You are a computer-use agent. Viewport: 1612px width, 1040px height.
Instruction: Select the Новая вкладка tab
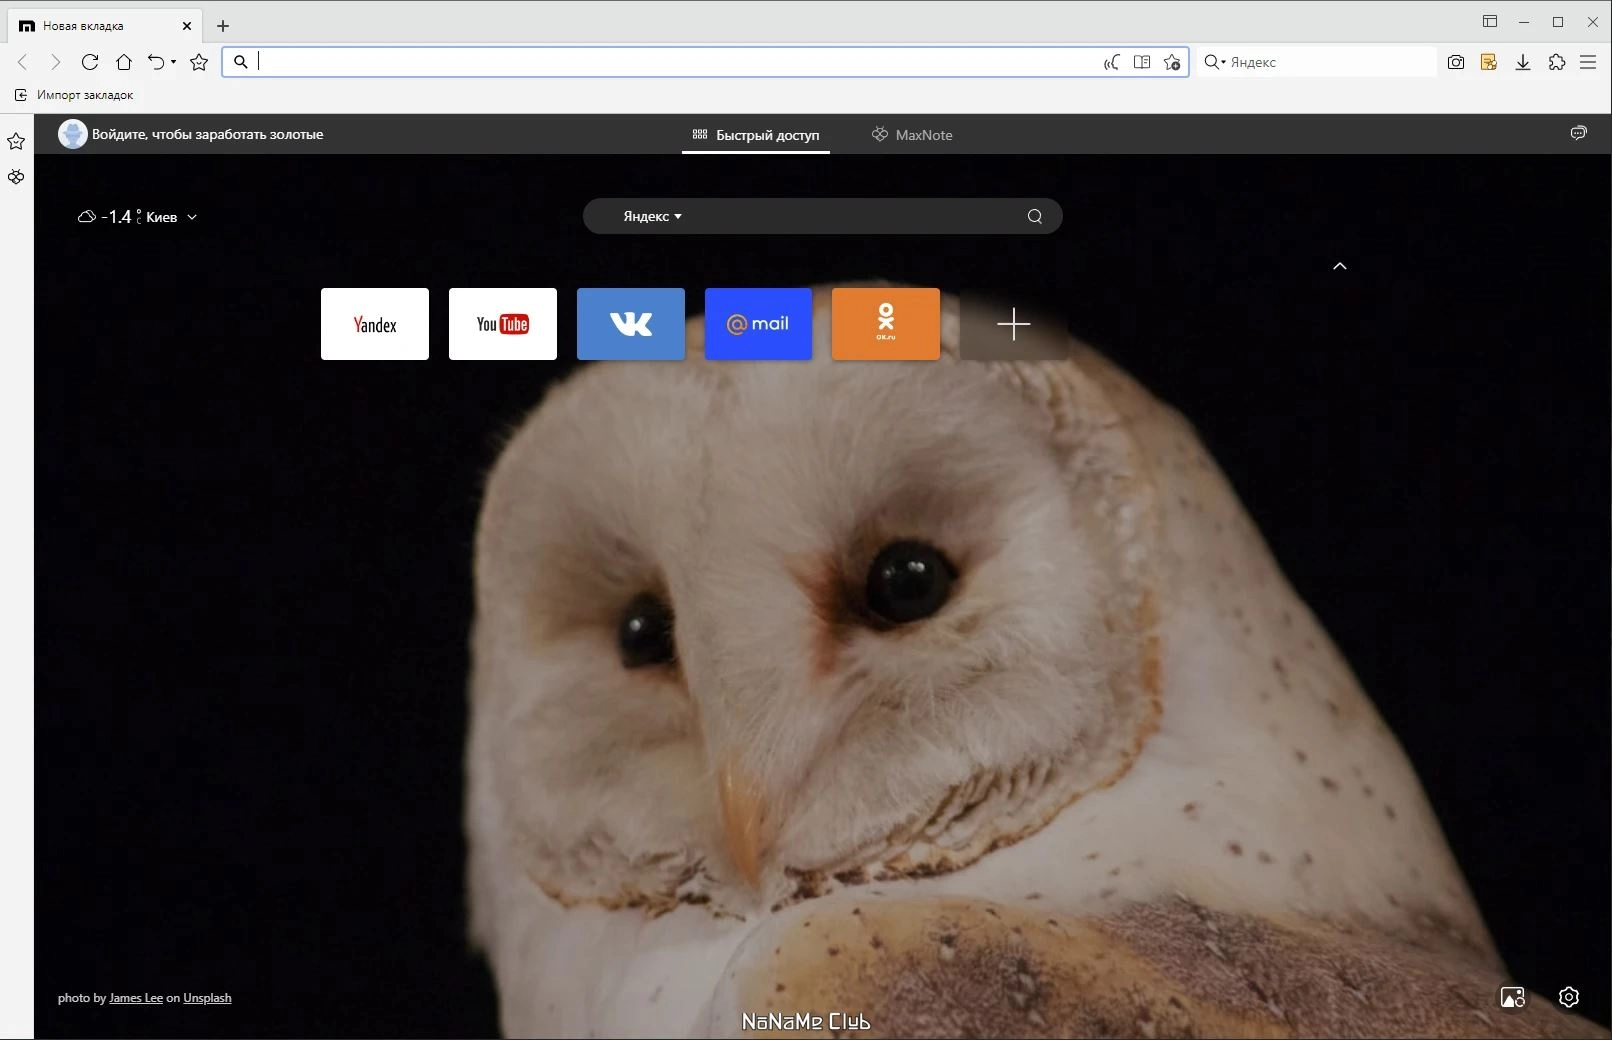point(104,26)
